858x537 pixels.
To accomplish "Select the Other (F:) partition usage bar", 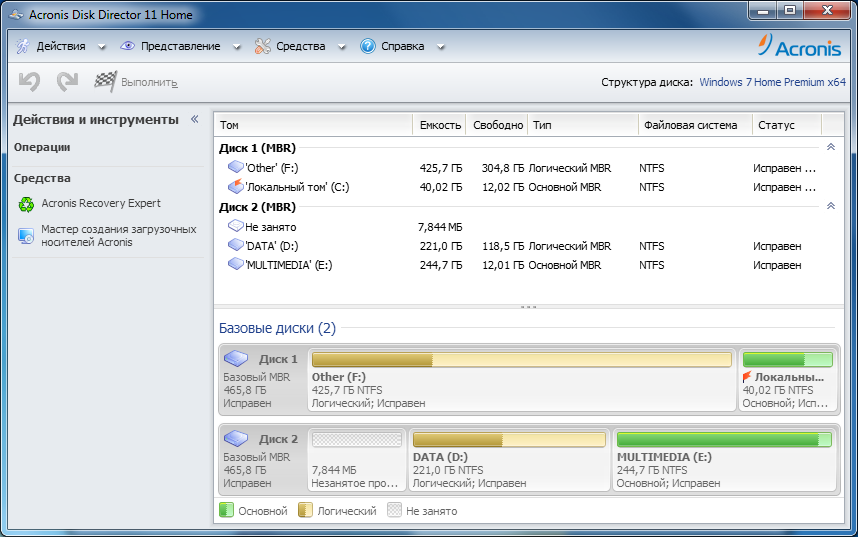I will [521, 360].
